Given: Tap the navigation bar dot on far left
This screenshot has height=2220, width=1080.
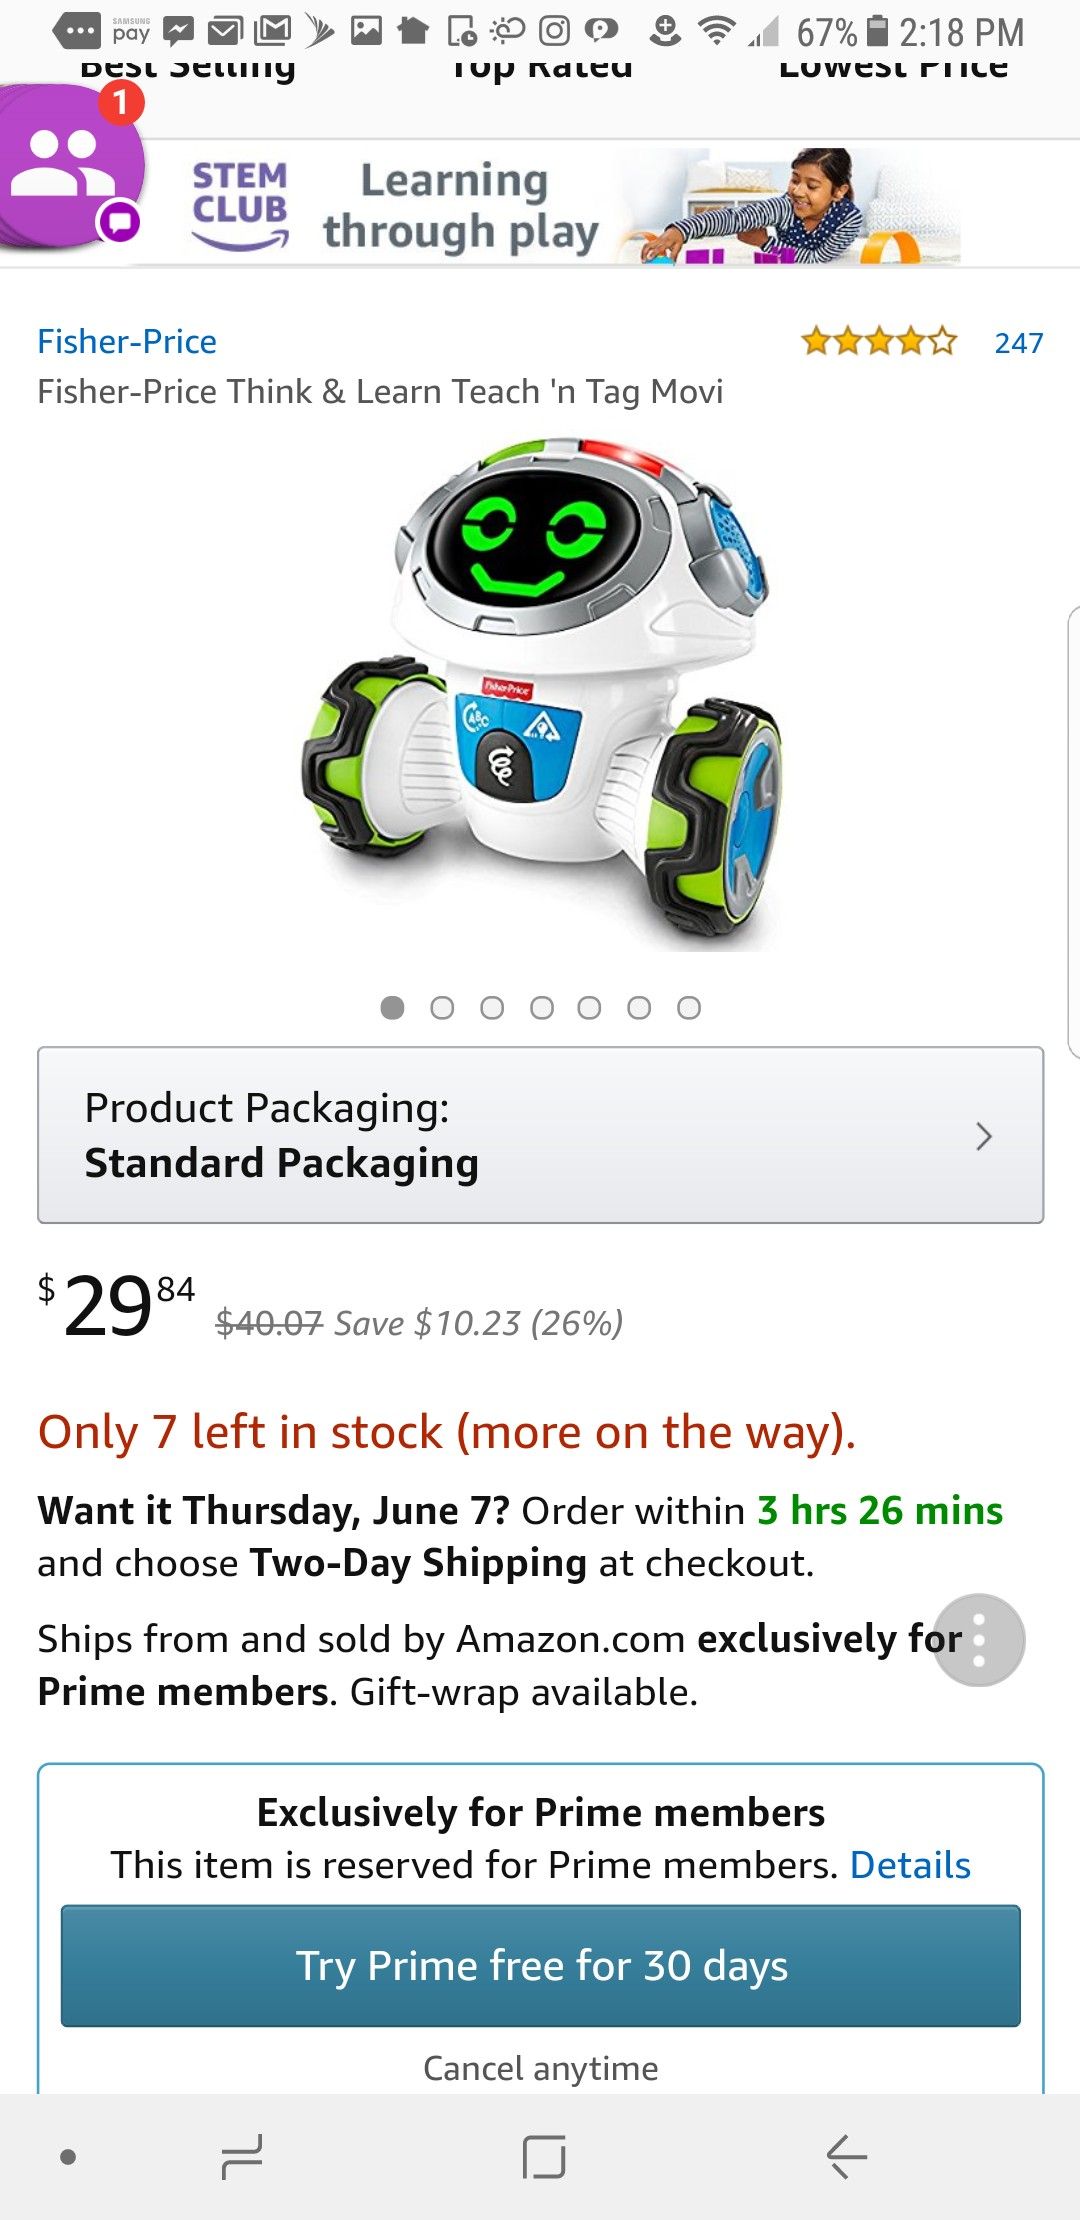Looking at the screenshot, I should [x=68, y=2157].
